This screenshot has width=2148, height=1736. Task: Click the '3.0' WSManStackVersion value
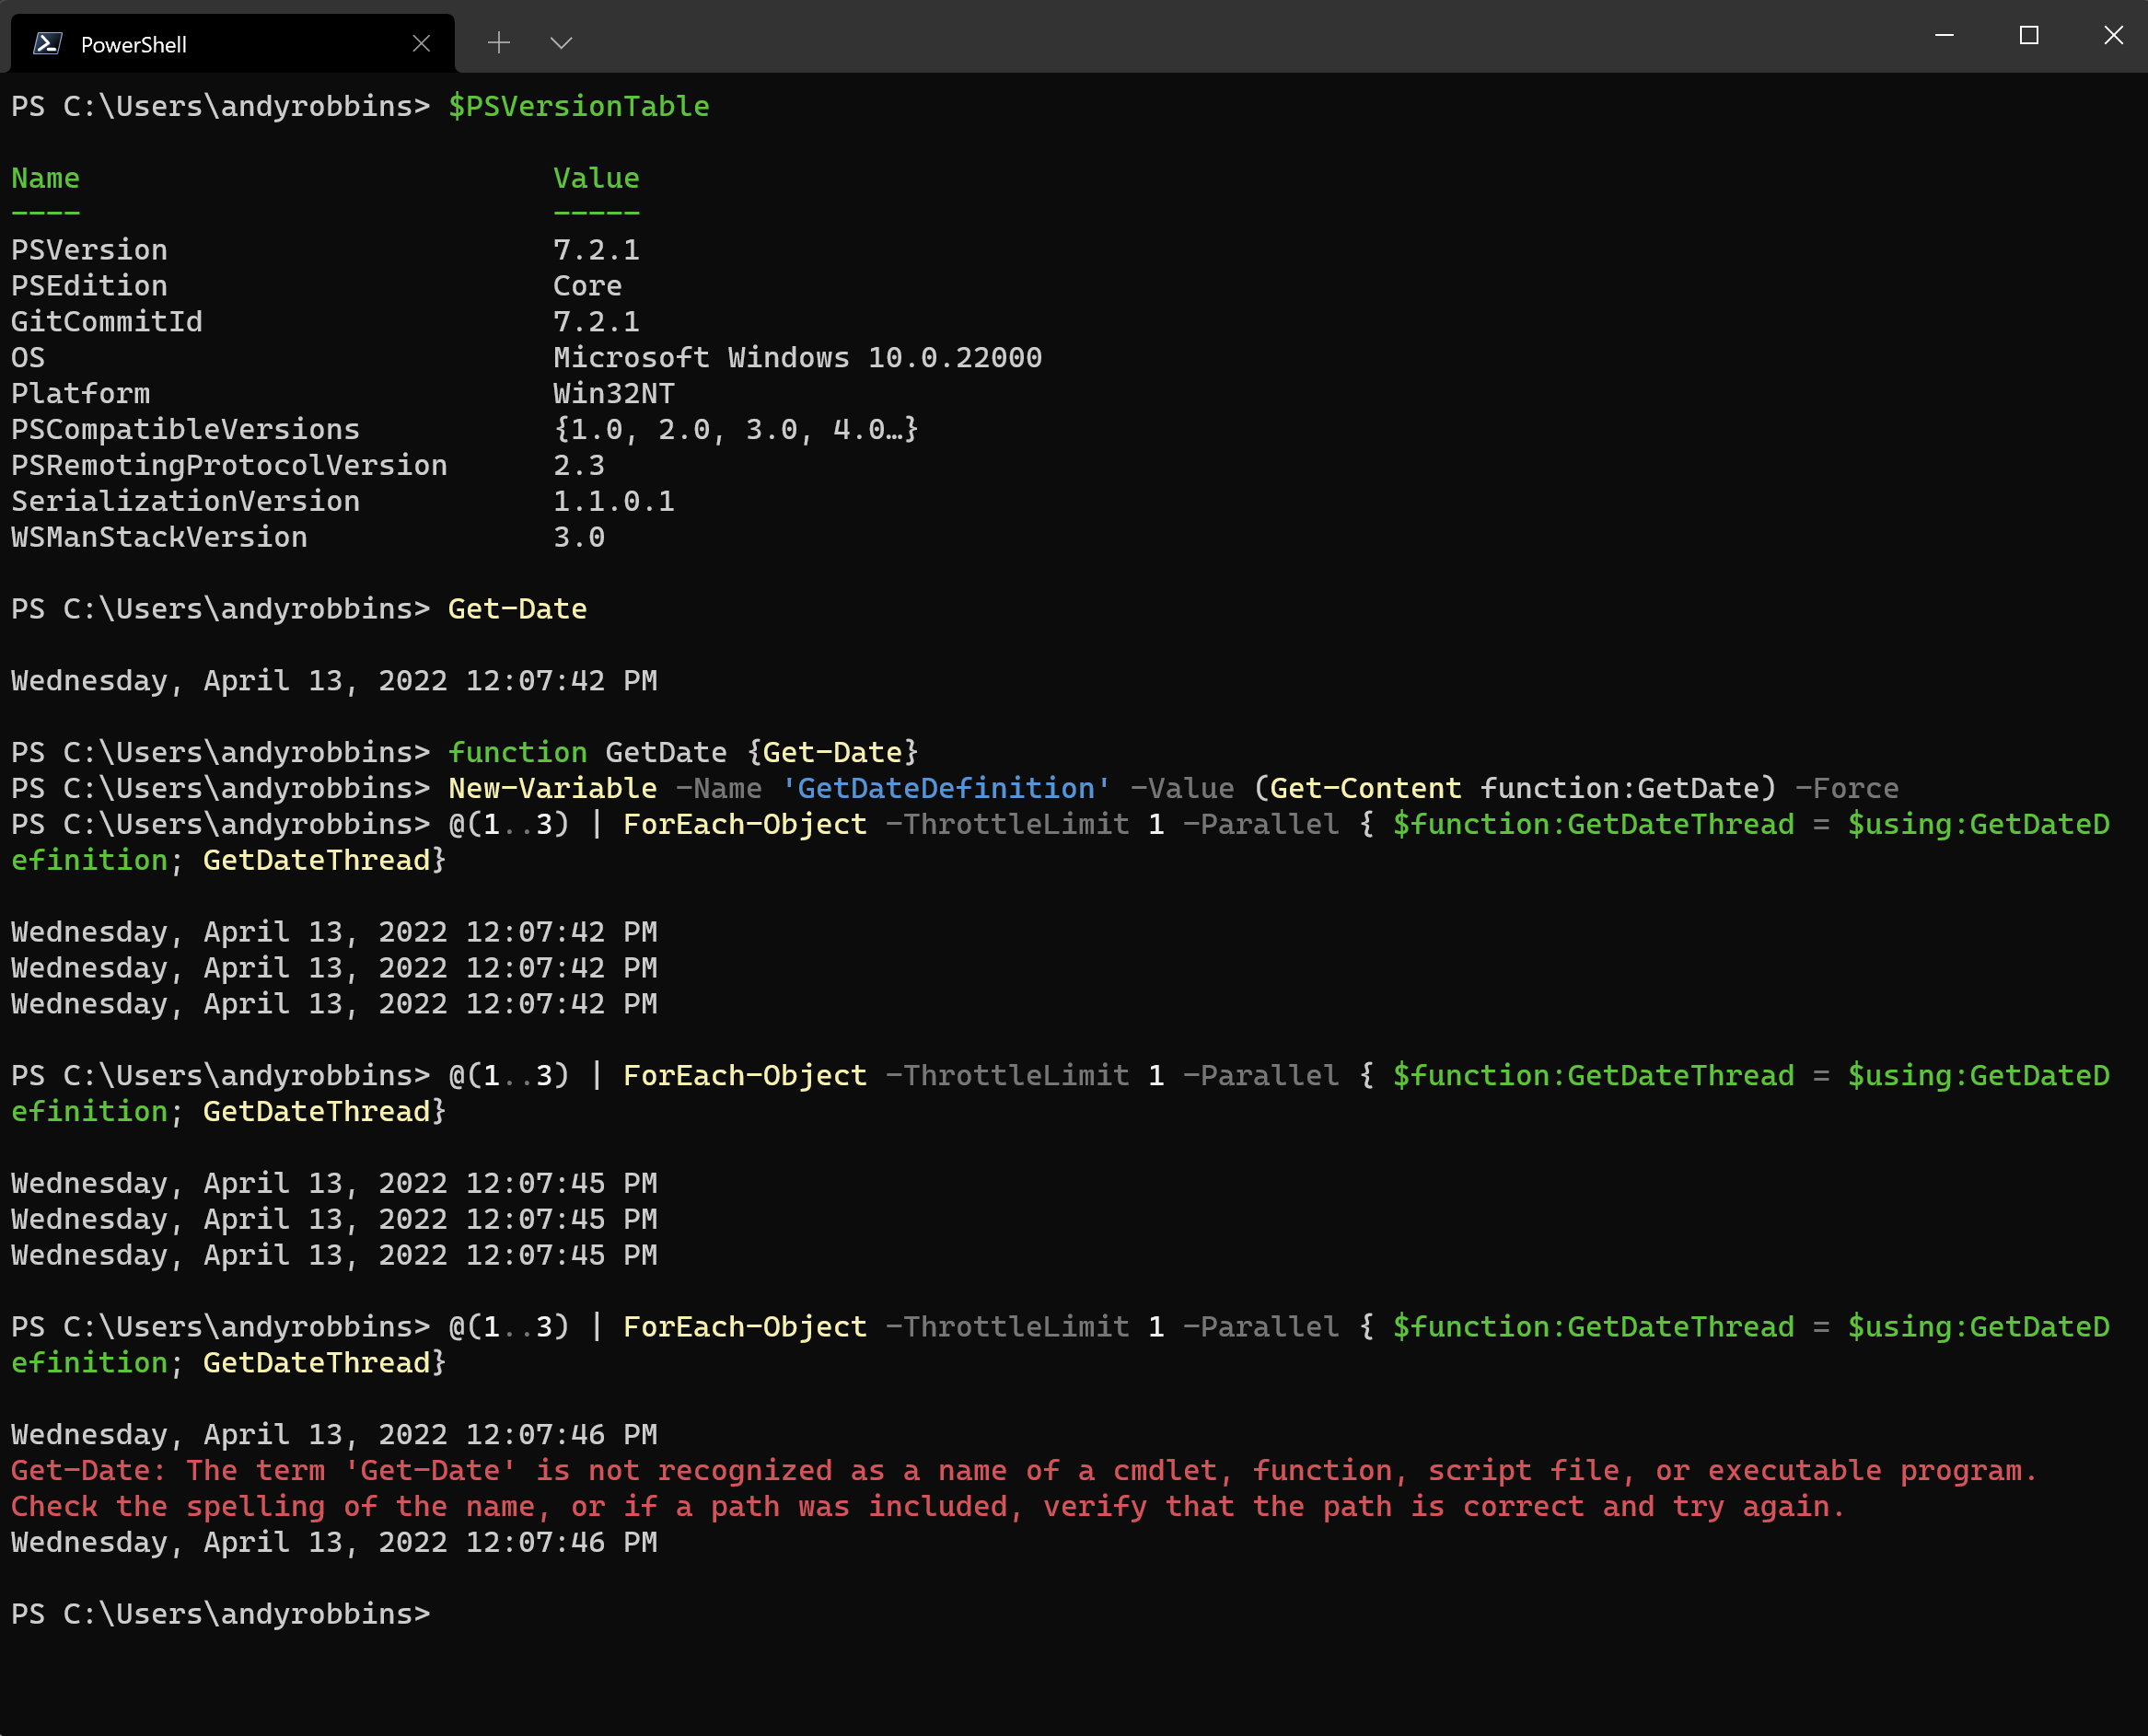[x=579, y=538]
